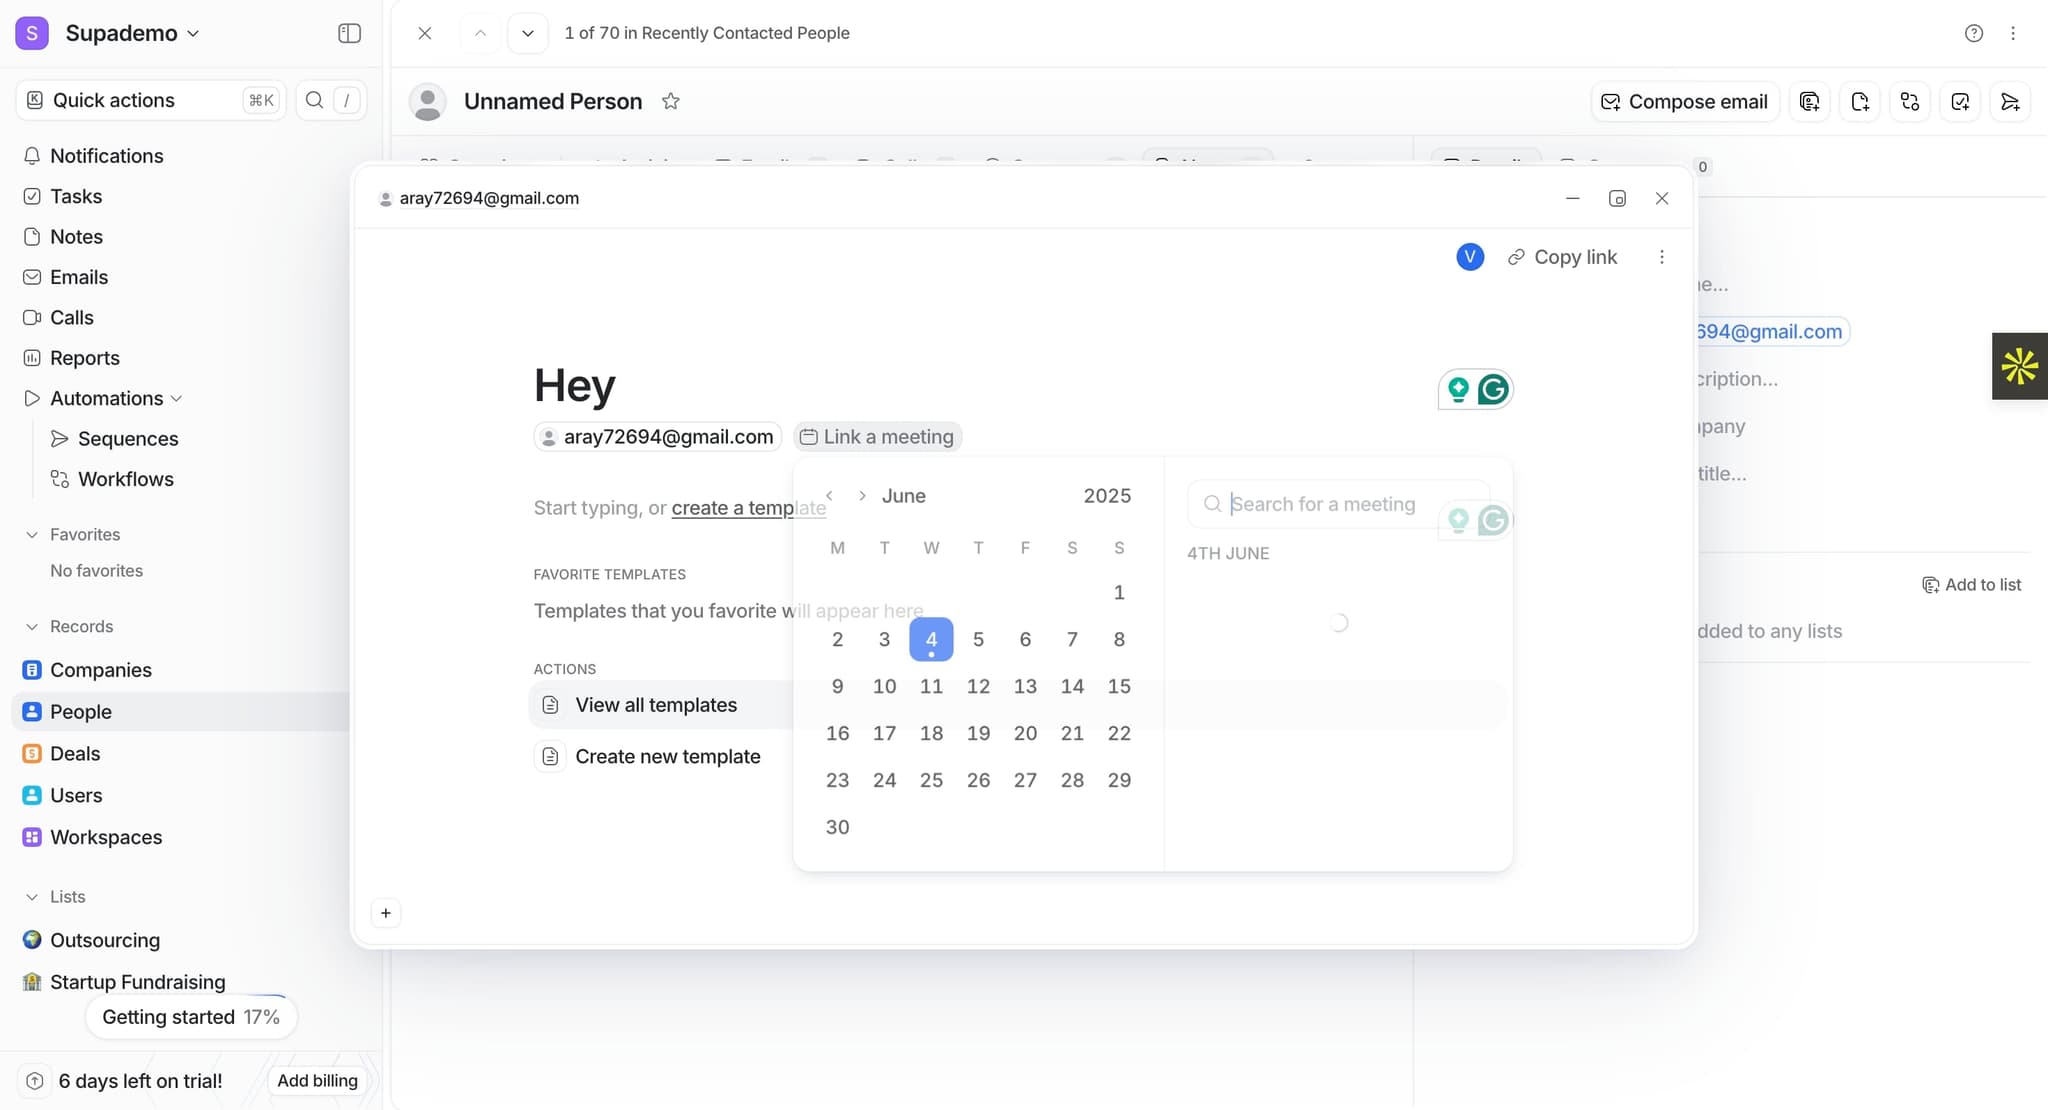Click Add billing button

coord(317,1081)
